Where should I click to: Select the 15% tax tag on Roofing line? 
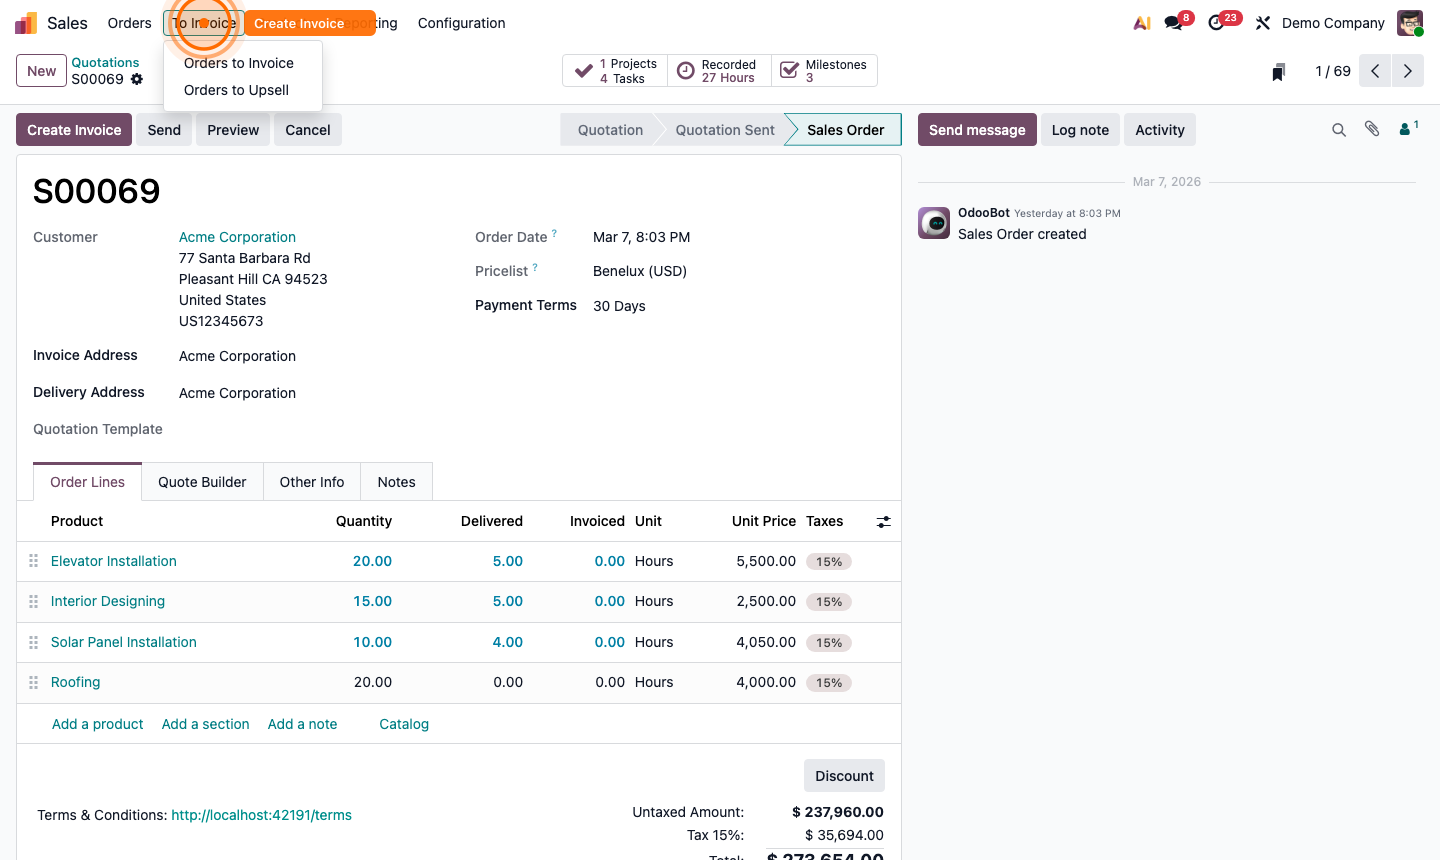click(828, 682)
